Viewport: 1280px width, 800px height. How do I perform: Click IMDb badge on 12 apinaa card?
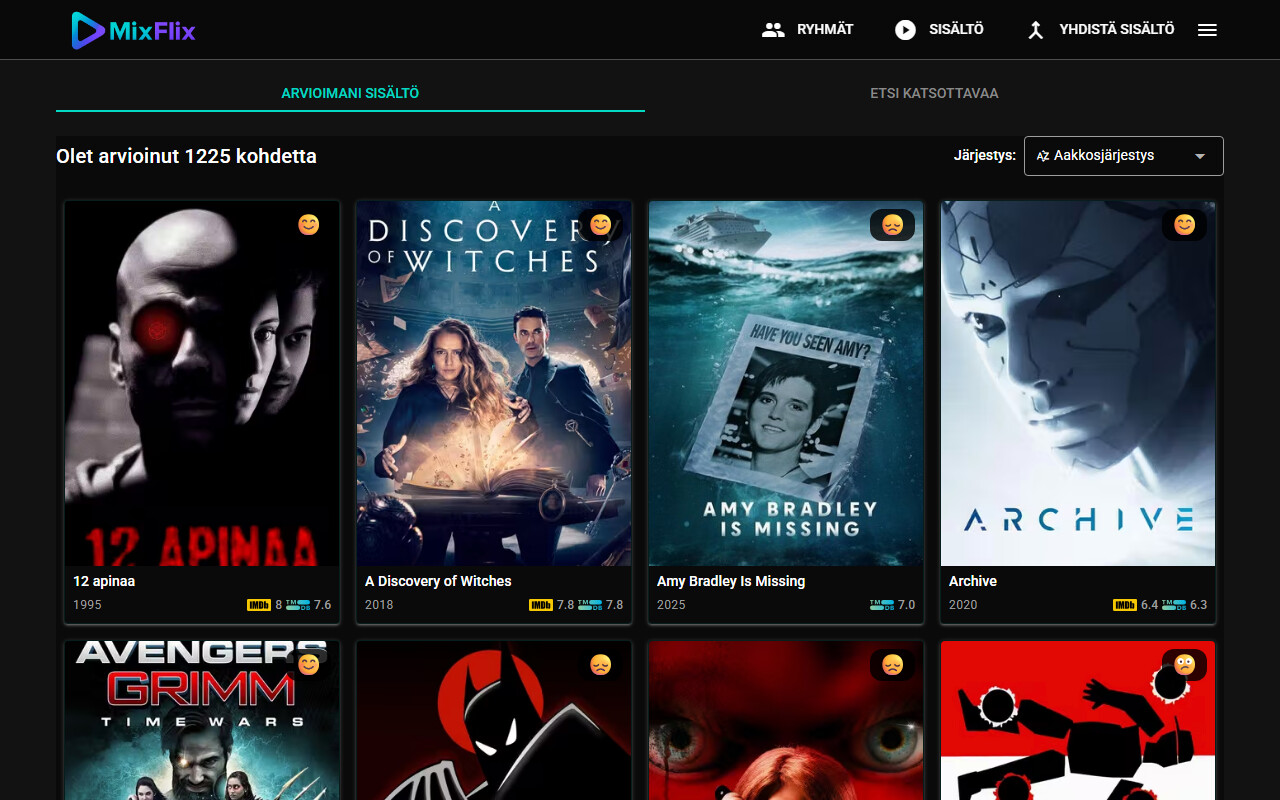click(259, 605)
